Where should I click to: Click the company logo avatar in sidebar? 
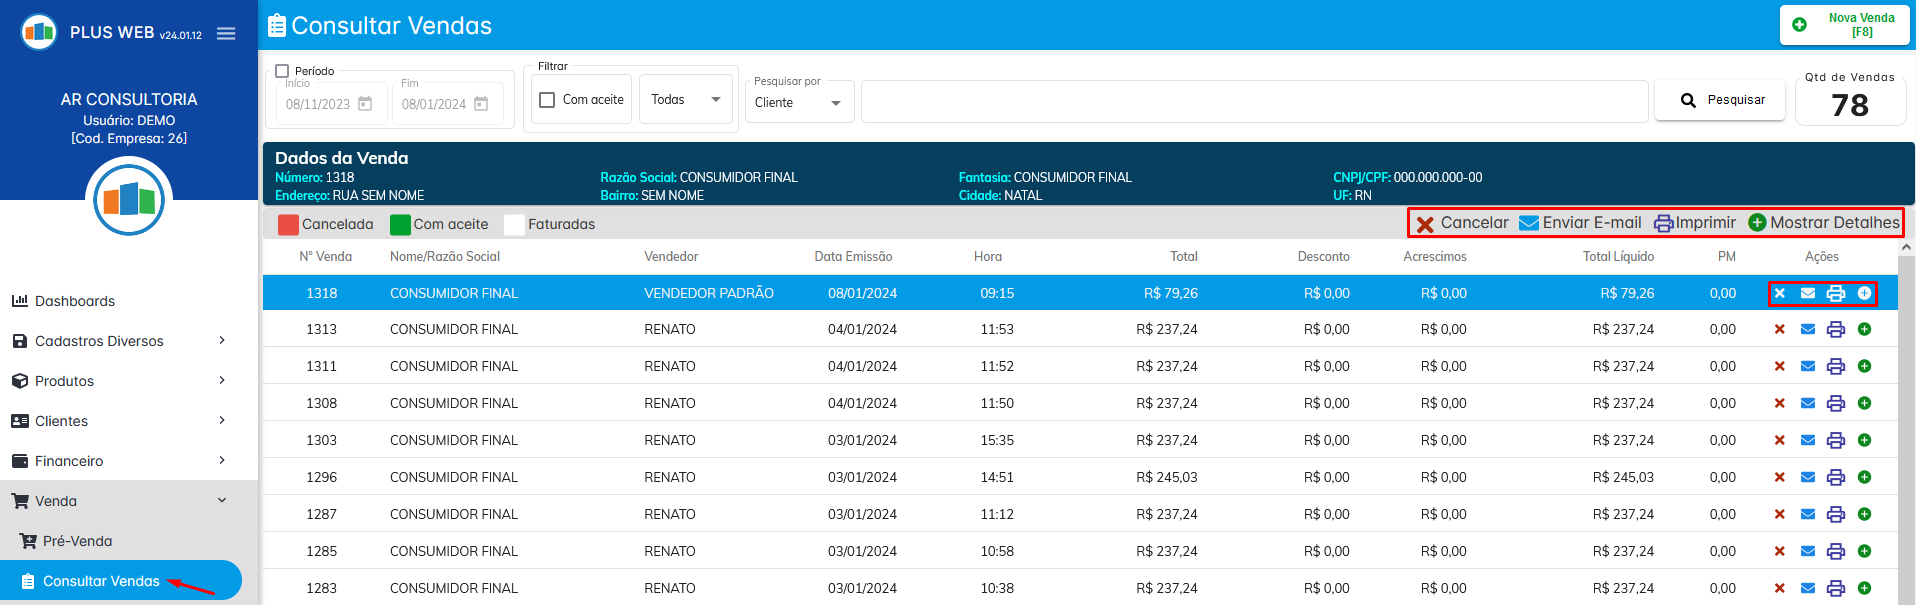point(129,199)
